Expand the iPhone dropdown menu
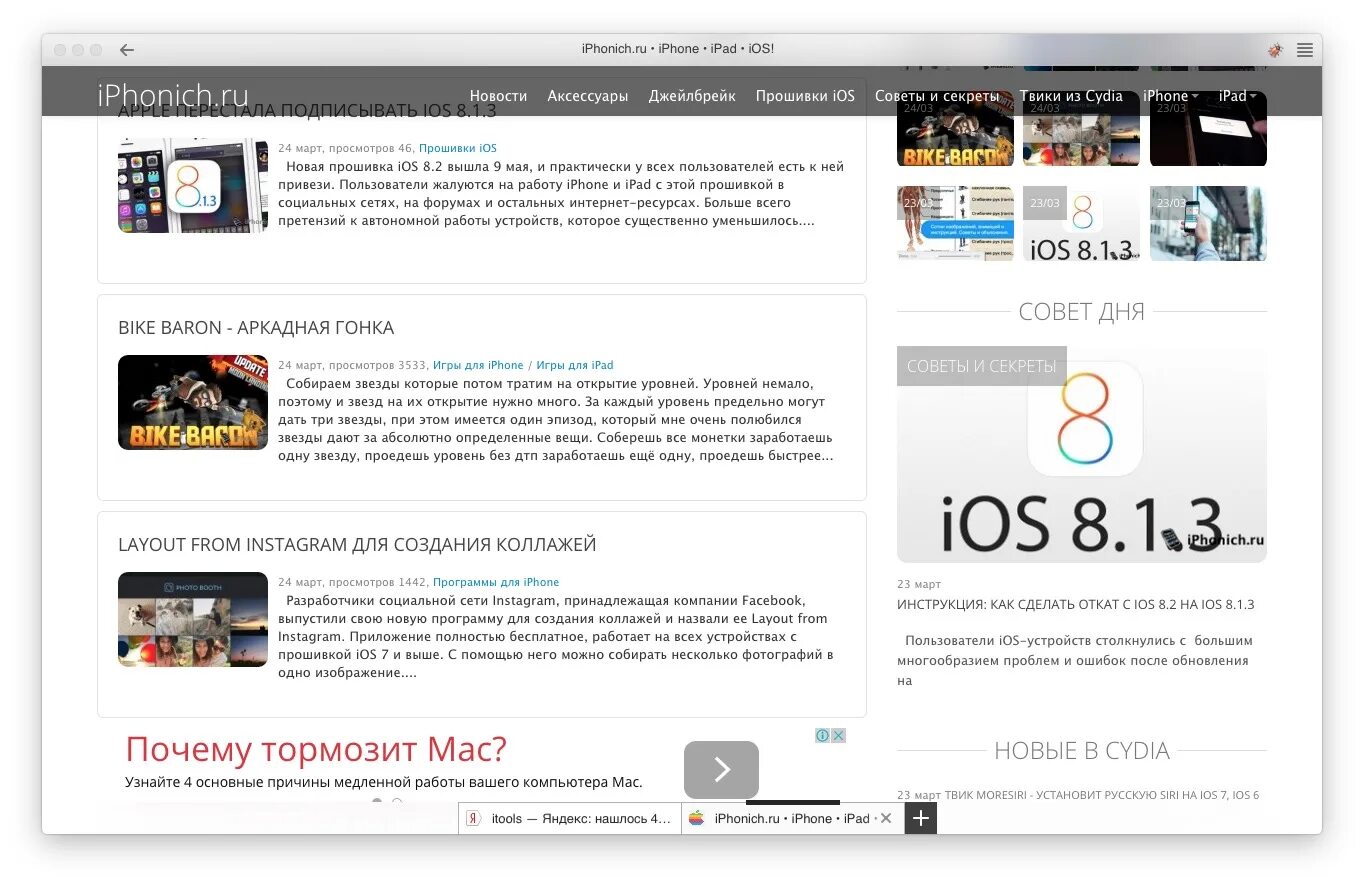The height and width of the screenshot is (884, 1364). [x=1170, y=96]
